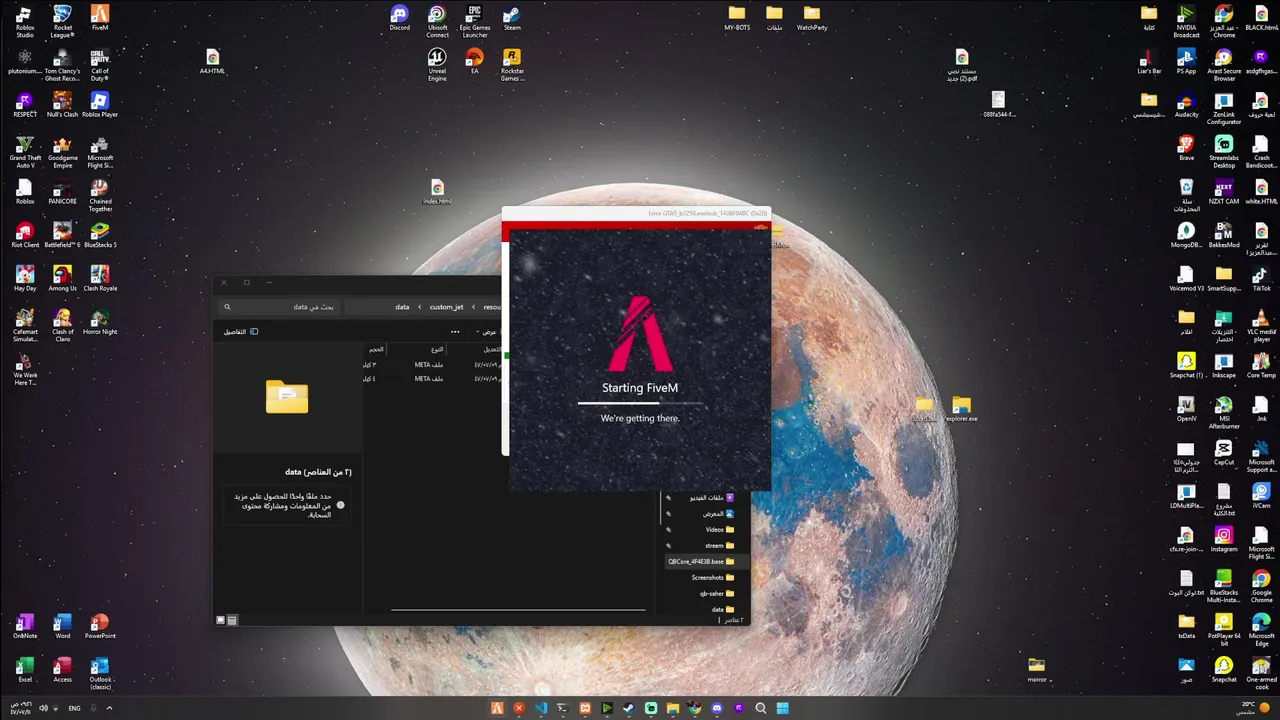The height and width of the screenshot is (720, 1280).
Task: Show hidden system tray icons chevron
Action: (x=109, y=708)
